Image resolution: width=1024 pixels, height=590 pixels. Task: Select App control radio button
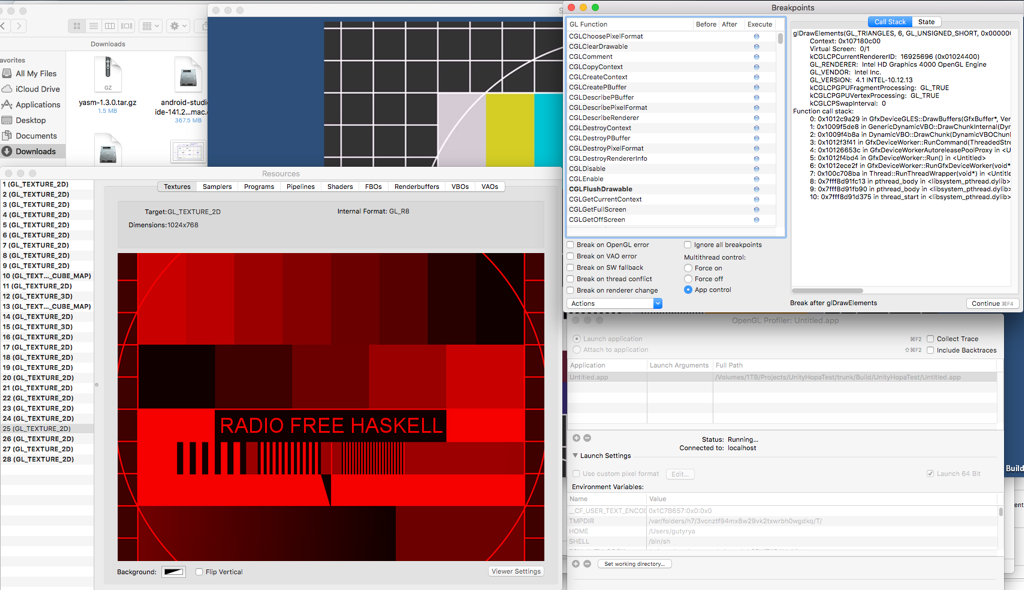(x=688, y=289)
